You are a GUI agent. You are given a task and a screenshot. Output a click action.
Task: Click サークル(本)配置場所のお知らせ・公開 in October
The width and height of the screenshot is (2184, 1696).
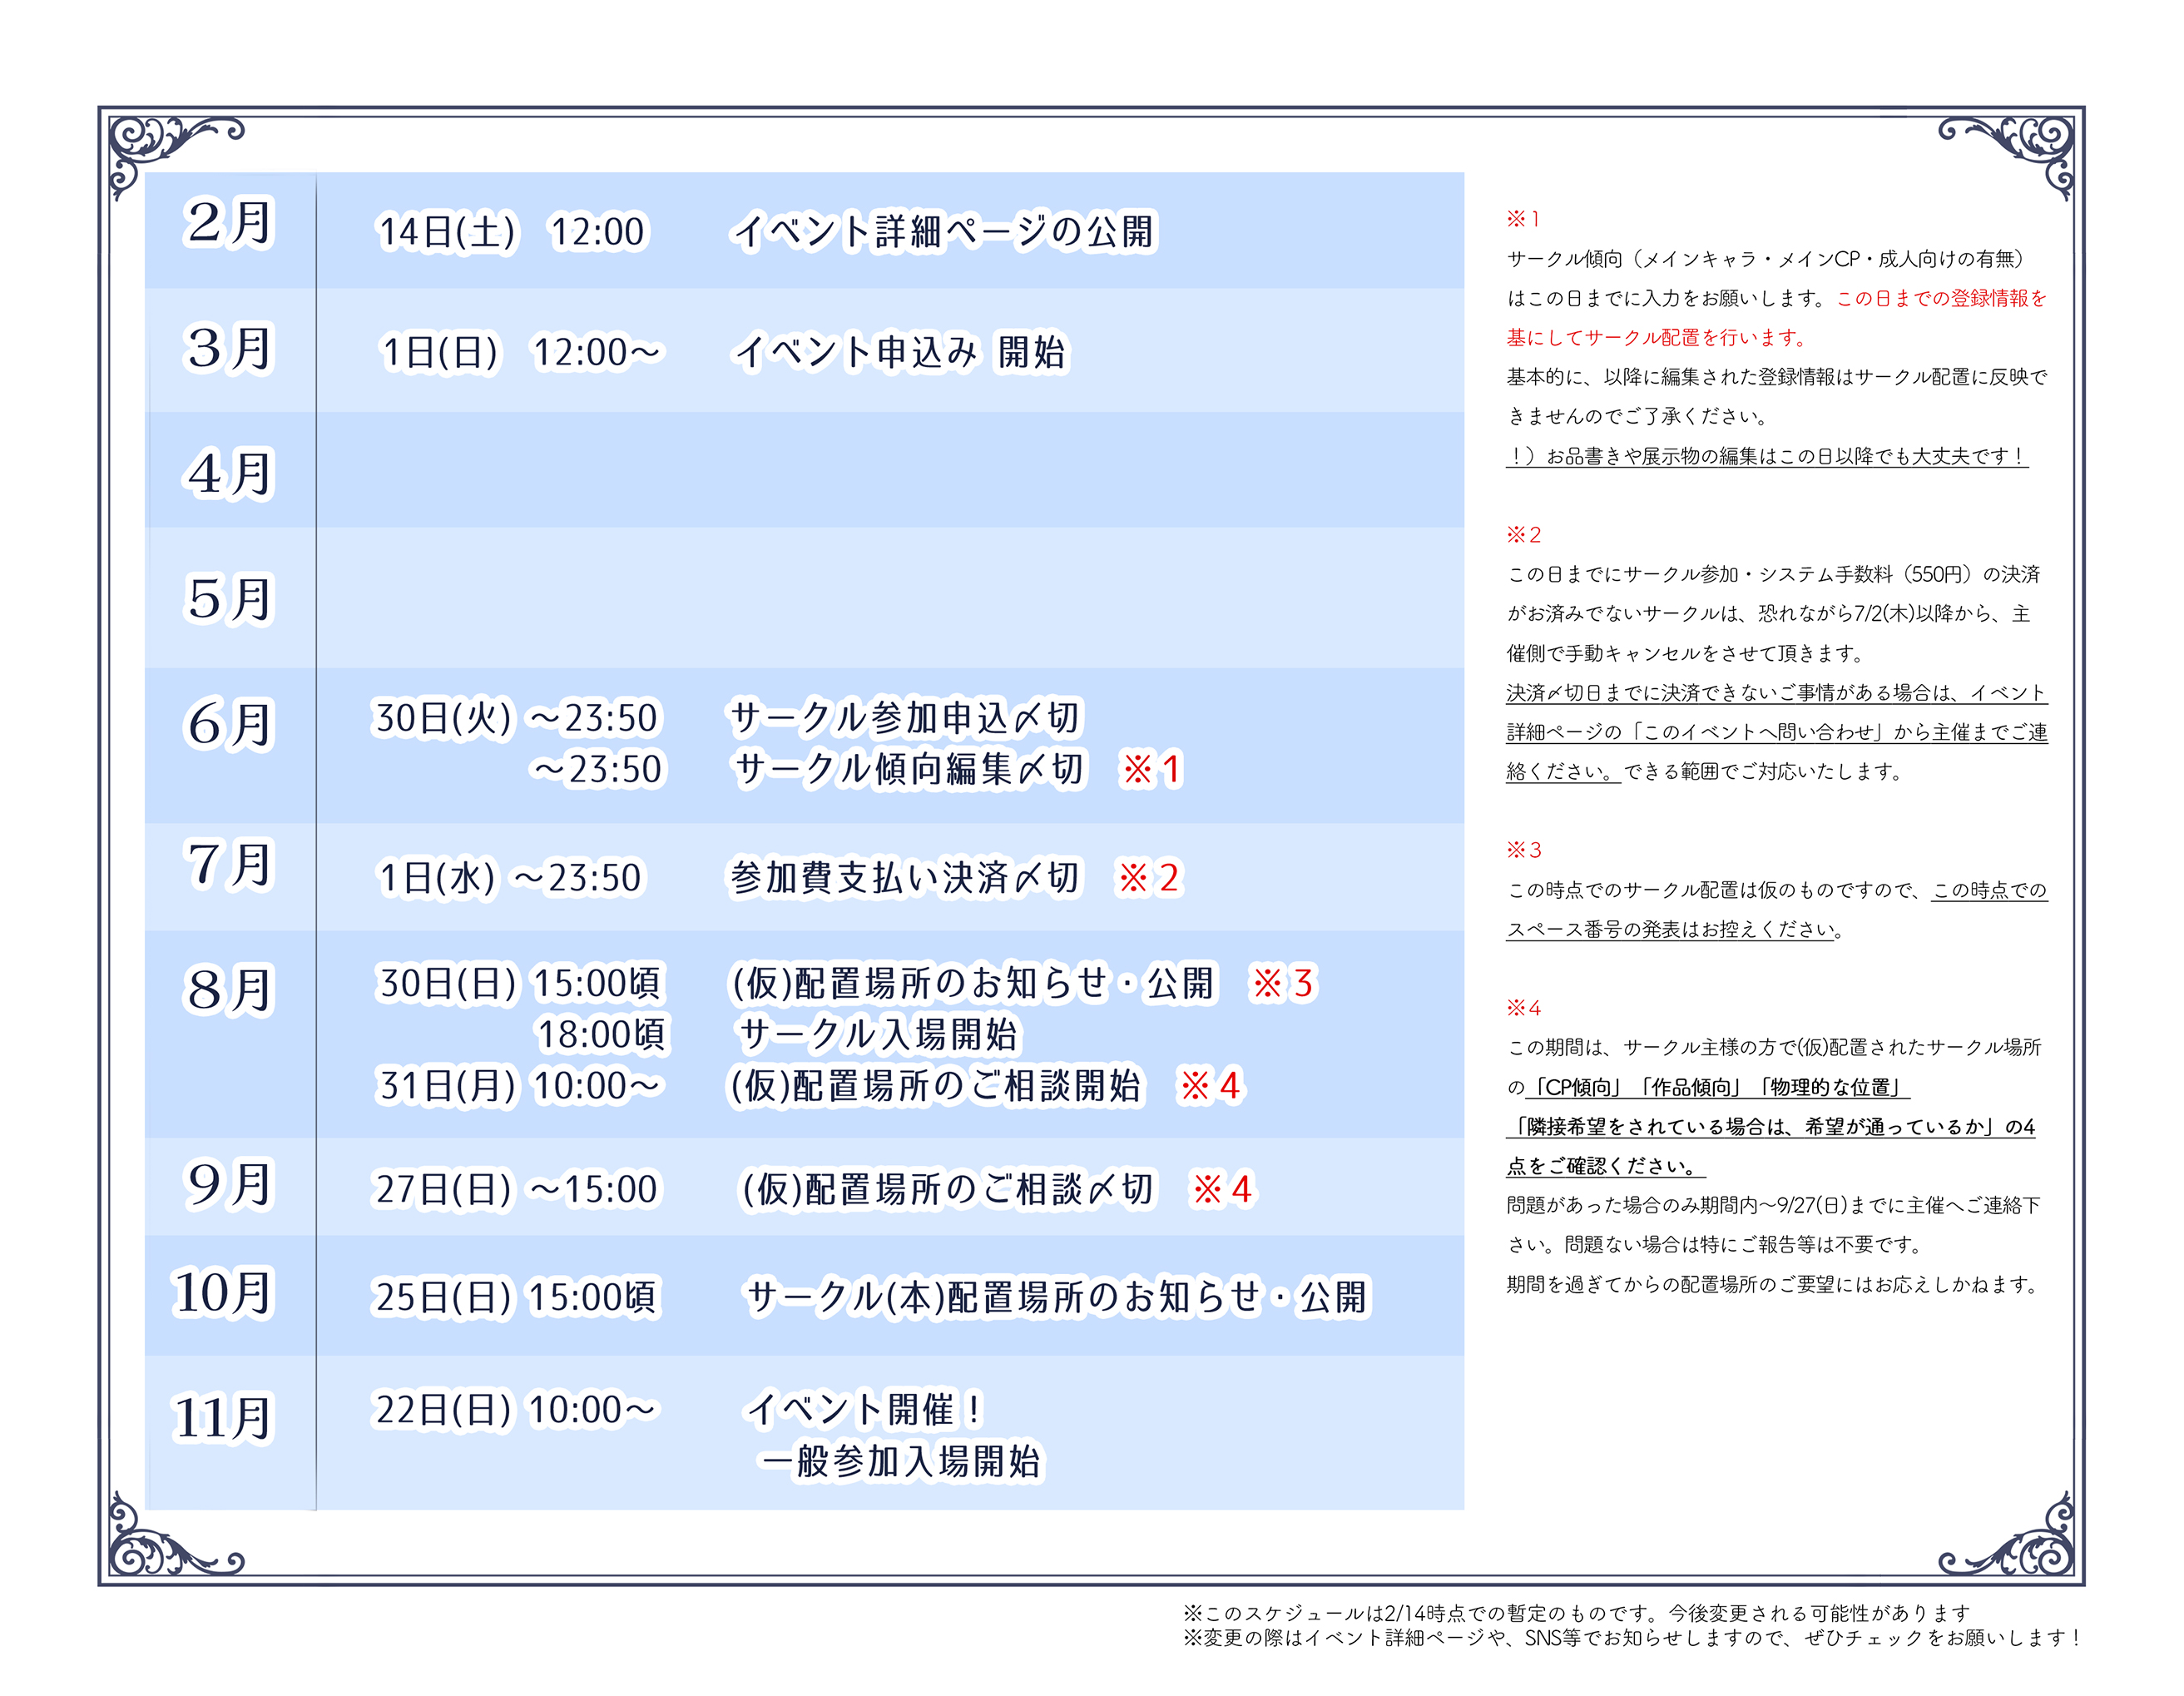pyautogui.click(x=1057, y=1297)
